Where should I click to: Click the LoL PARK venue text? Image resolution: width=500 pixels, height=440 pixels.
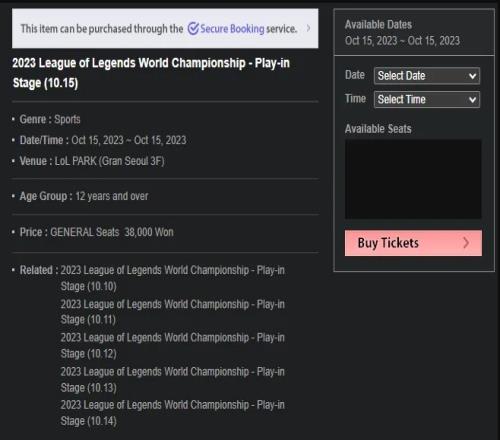[109, 161]
